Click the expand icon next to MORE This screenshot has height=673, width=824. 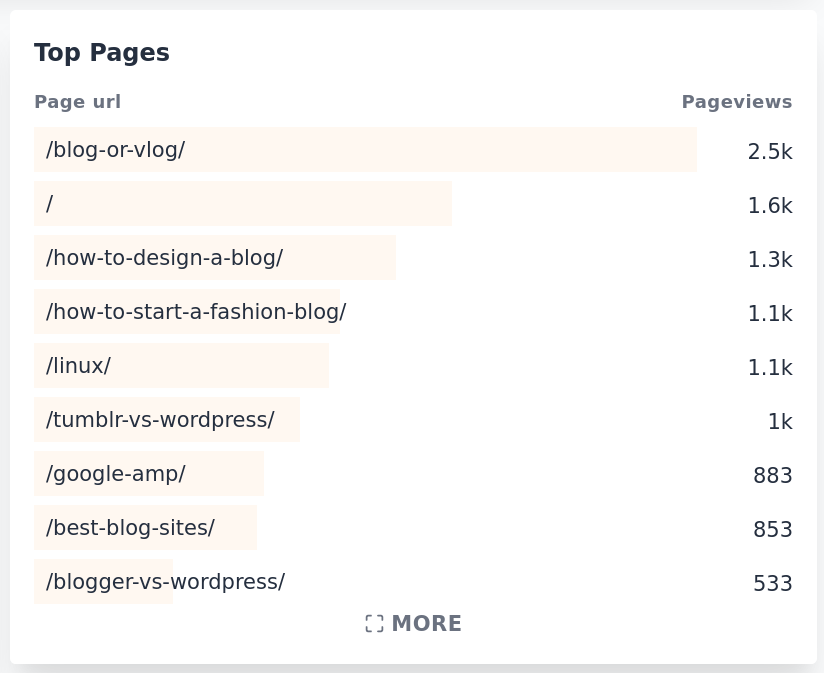[374, 623]
